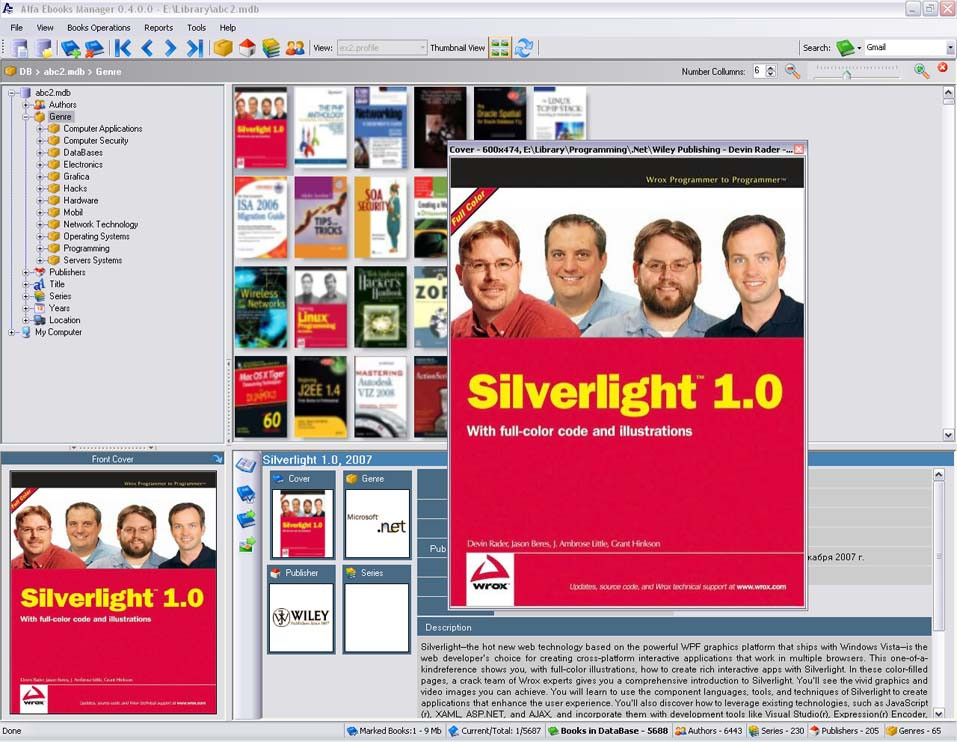Zoom out thumbnails with minus magnifier
The image size is (957, 742).
[x=792, y=71]
